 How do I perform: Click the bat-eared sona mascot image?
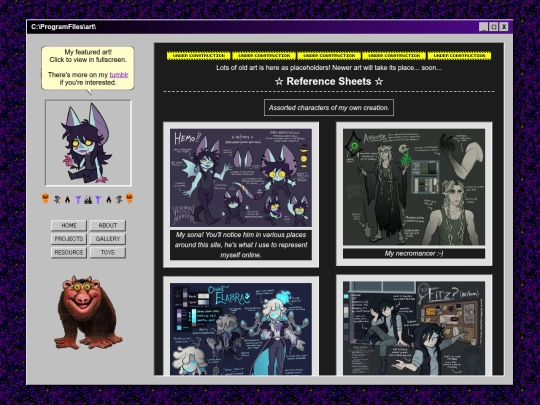[x=88, y=143]
